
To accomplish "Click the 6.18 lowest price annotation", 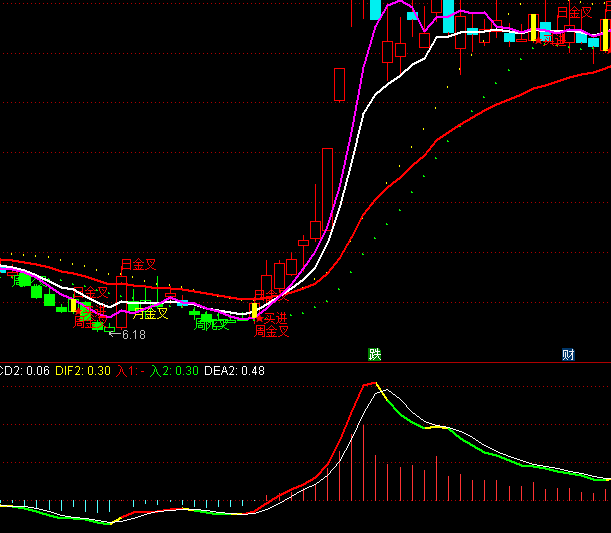I will [132, 335].
